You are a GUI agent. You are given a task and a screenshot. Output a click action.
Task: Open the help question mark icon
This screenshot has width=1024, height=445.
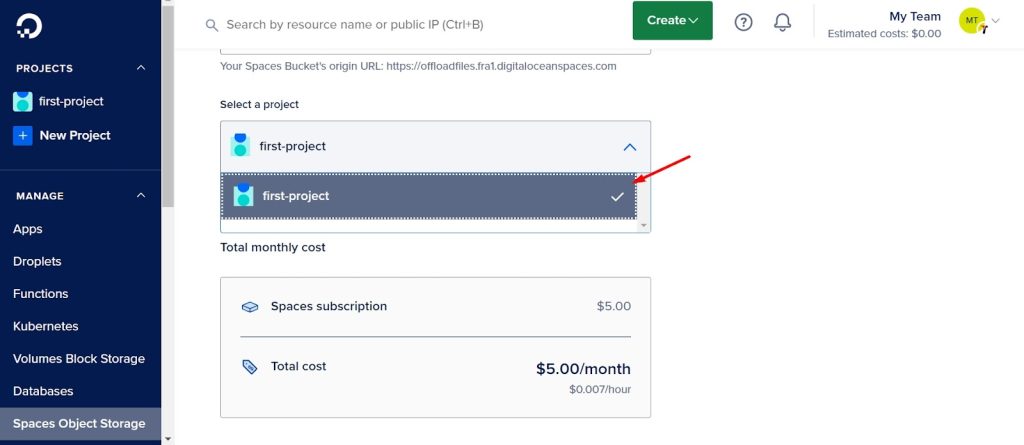pos(743,22)
